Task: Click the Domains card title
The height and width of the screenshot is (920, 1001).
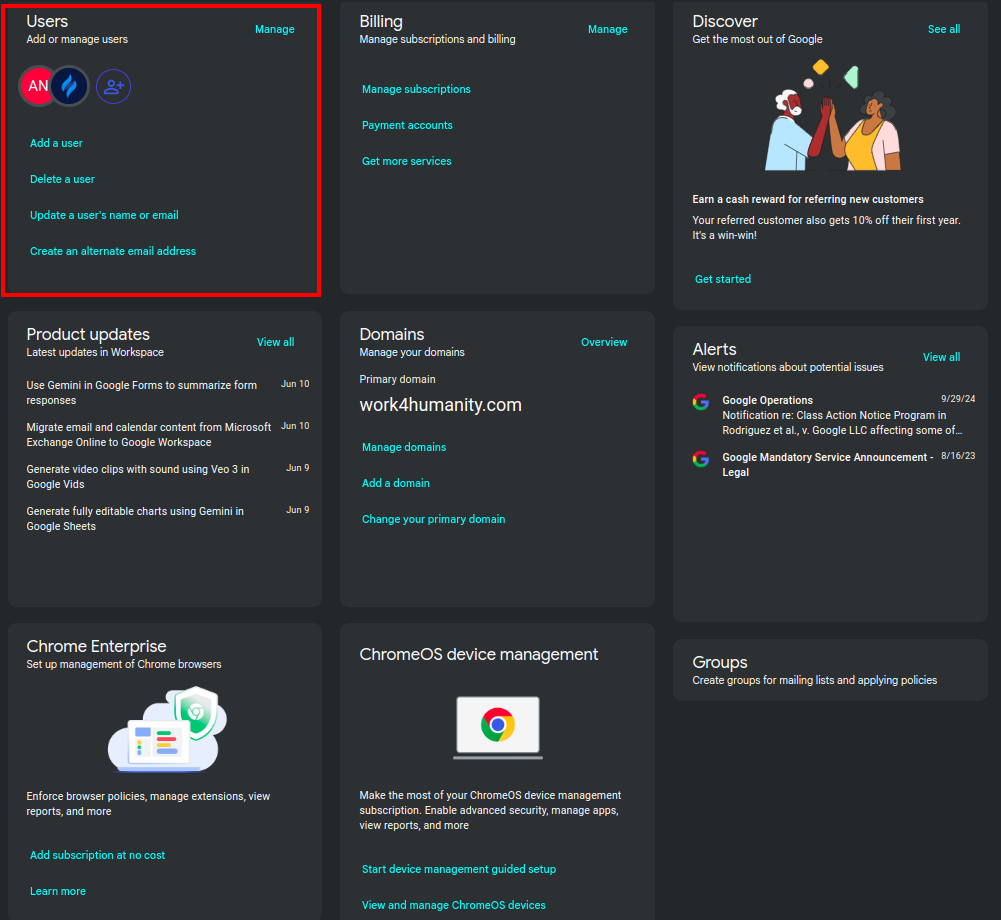Action: 392,334
